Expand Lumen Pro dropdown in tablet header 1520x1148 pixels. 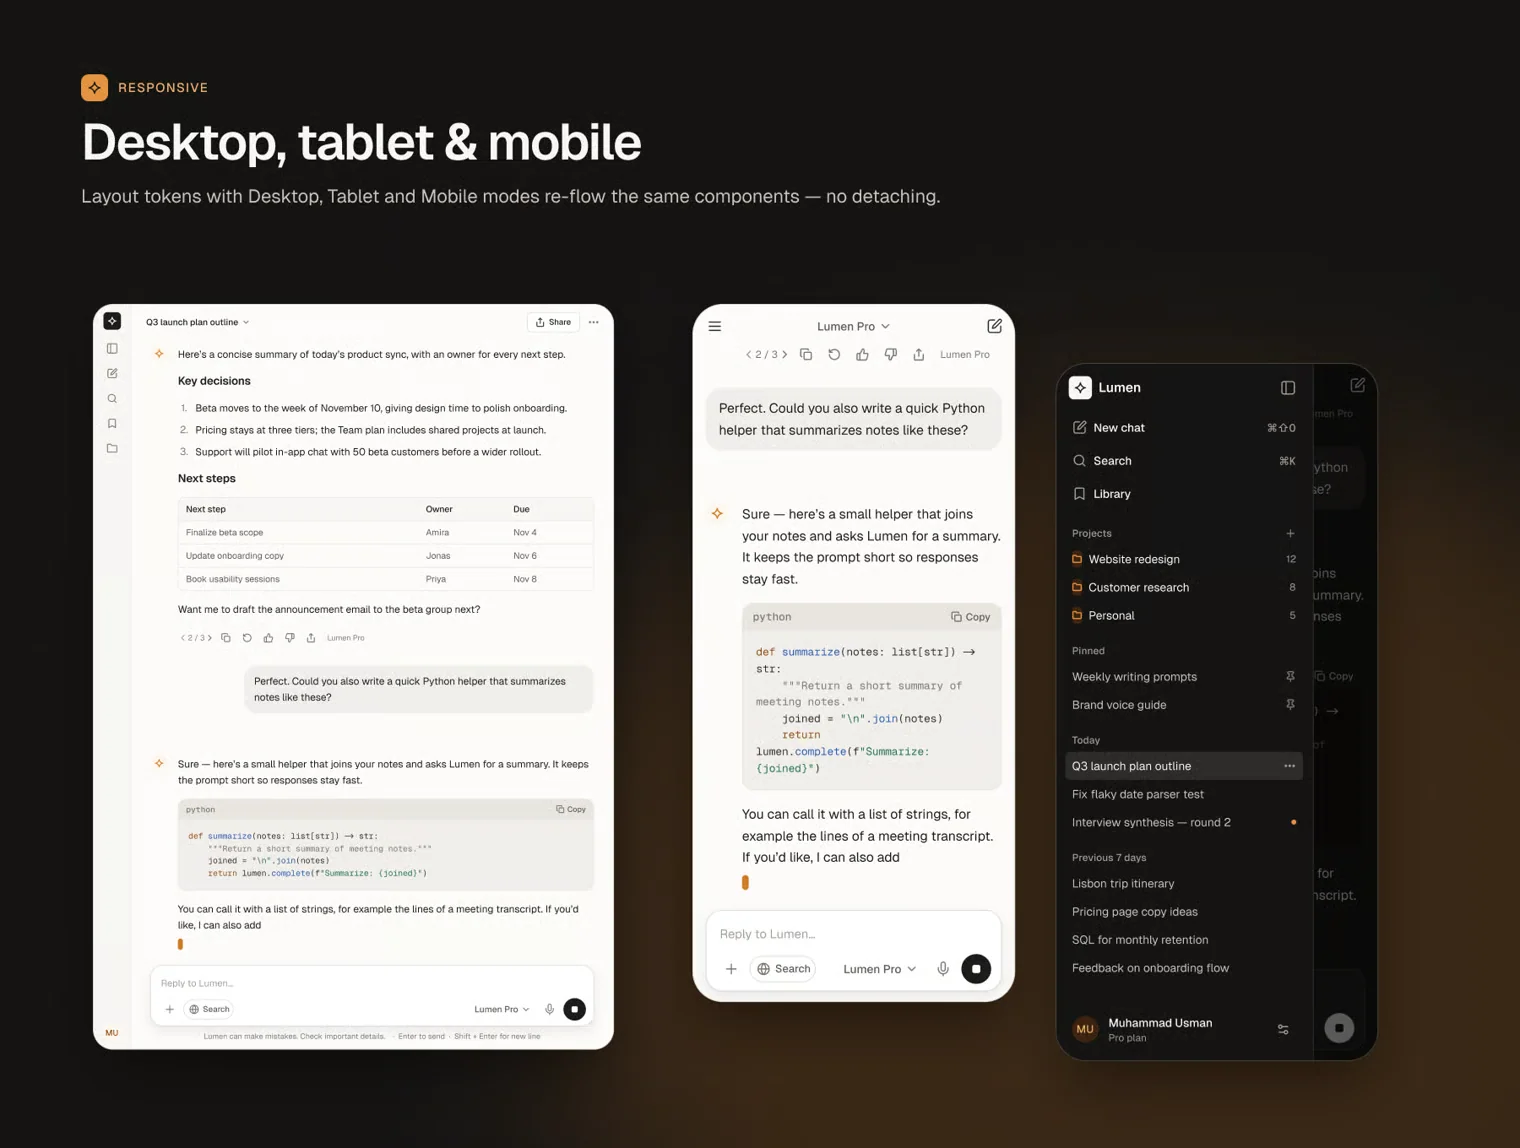(x=853, y=326)
